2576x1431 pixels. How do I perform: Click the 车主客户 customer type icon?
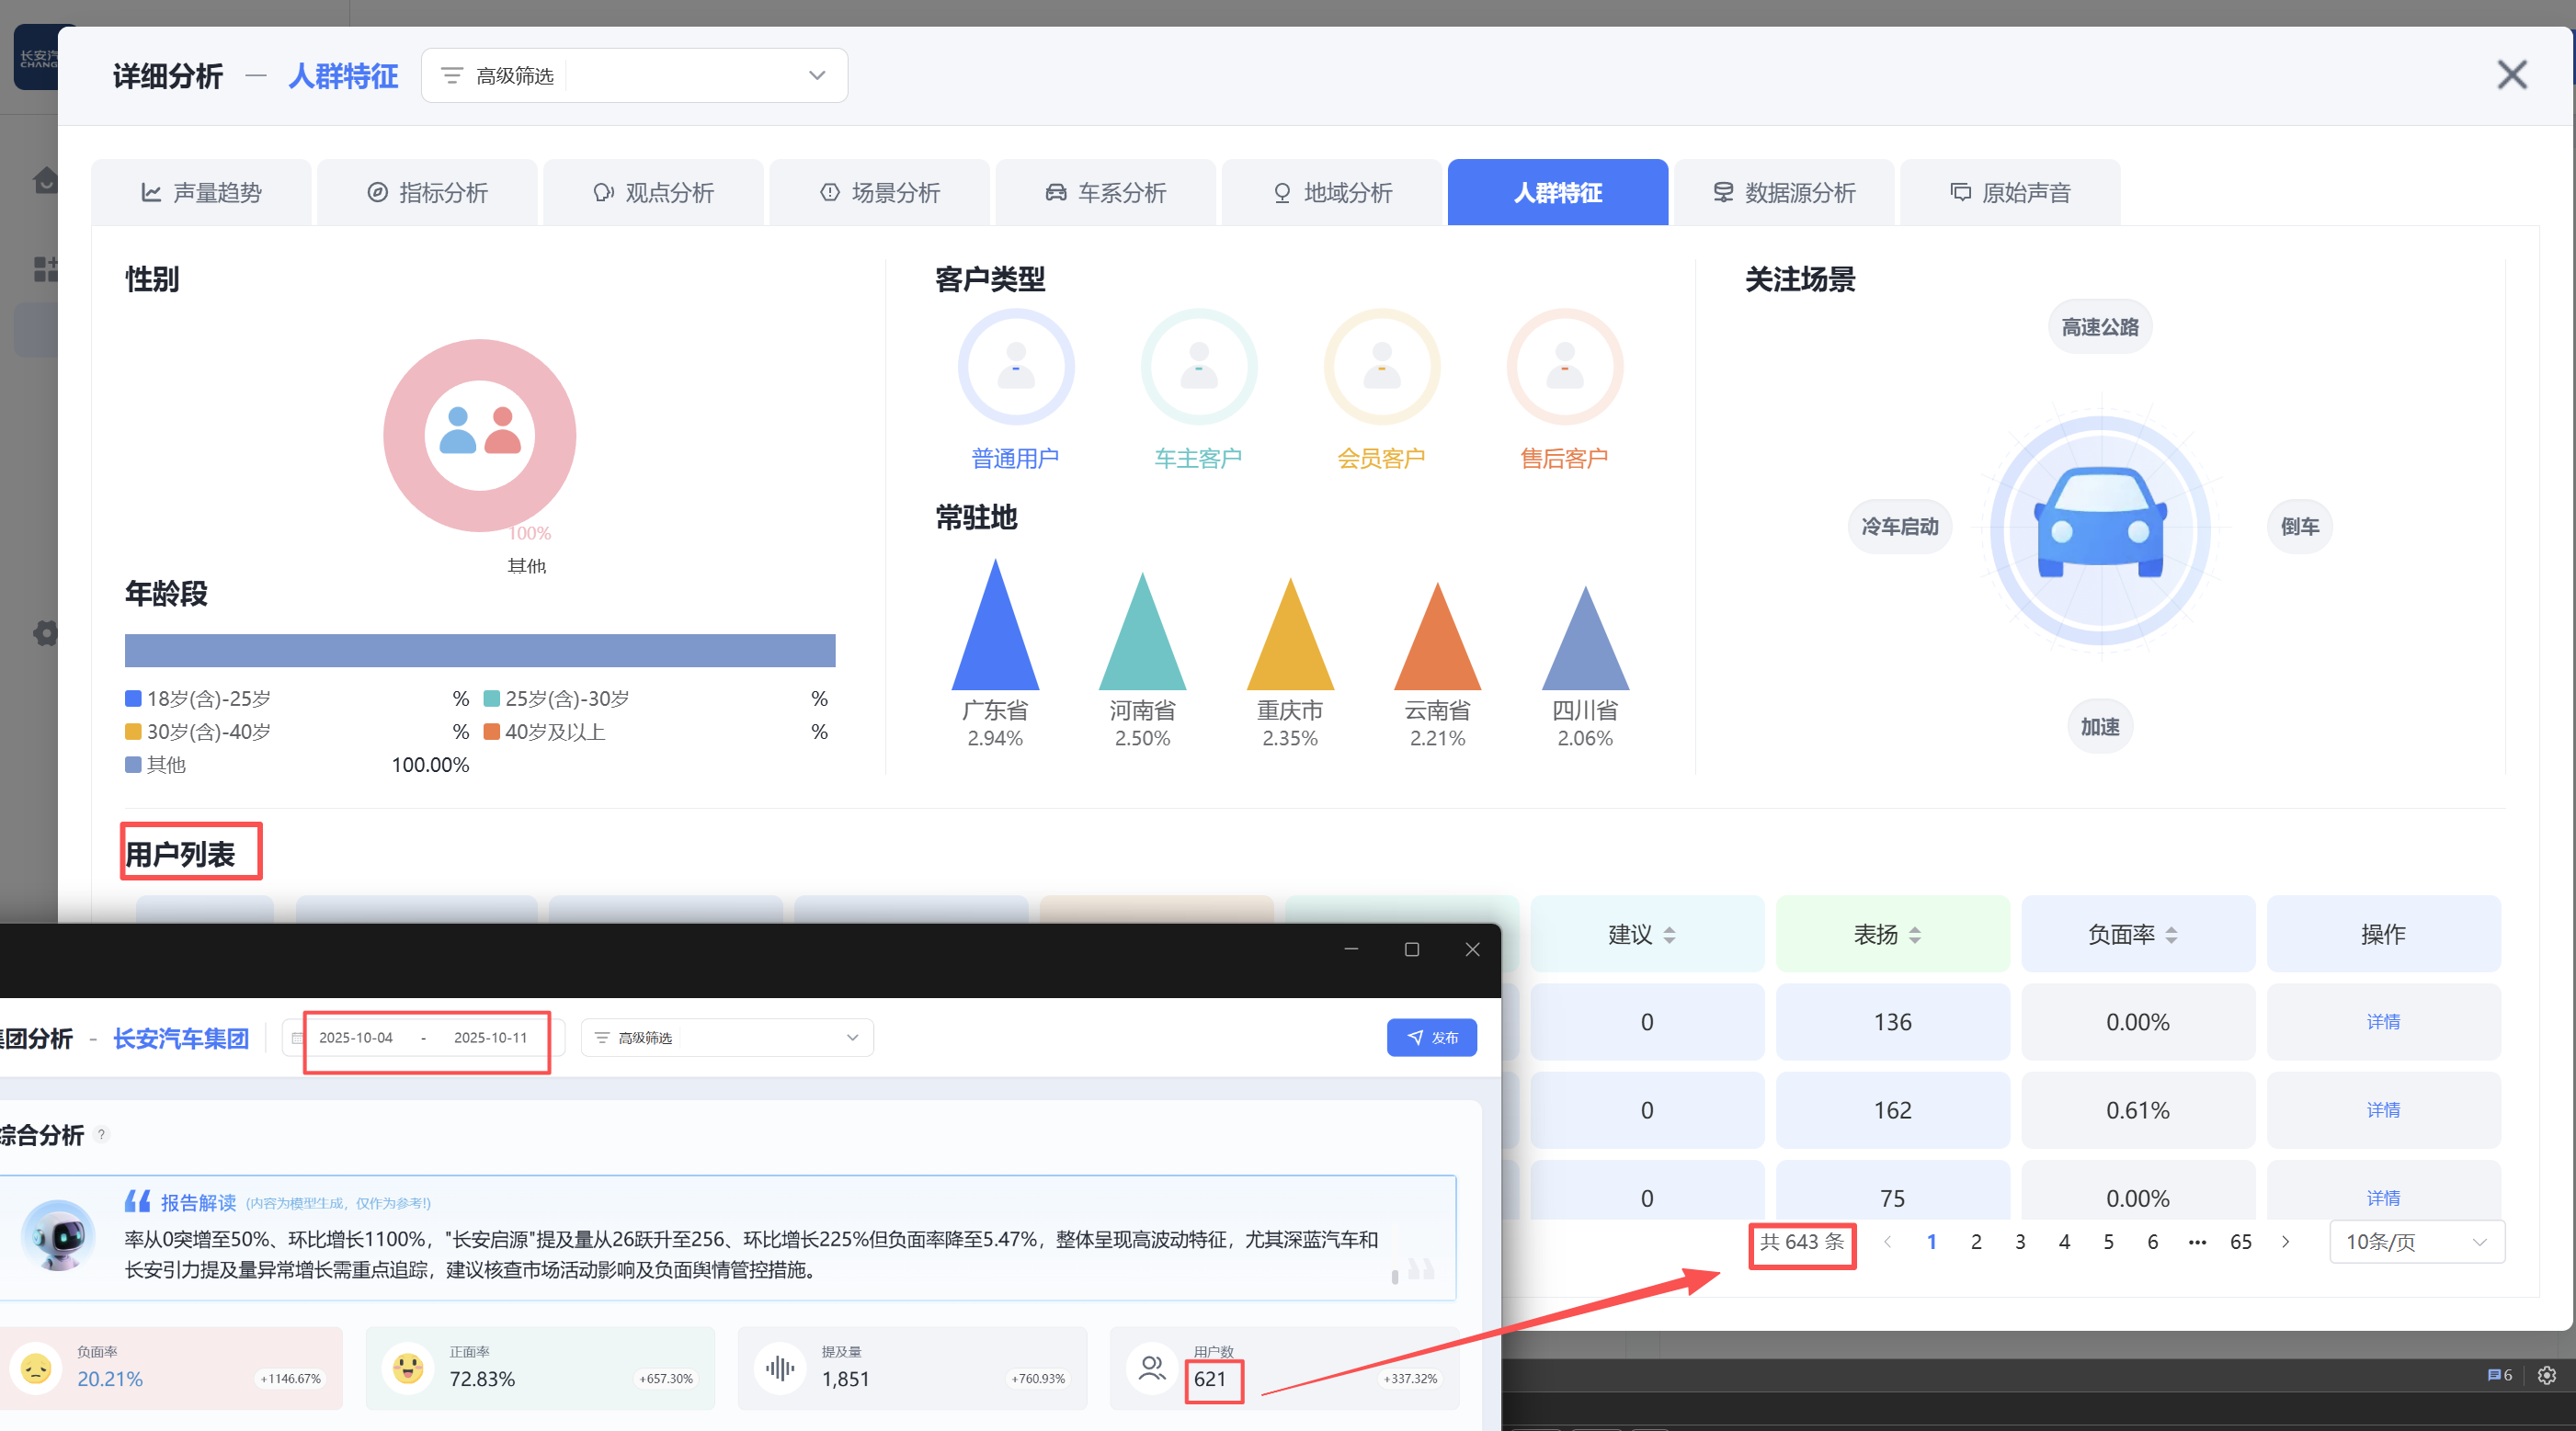(x=1198, y=367)
